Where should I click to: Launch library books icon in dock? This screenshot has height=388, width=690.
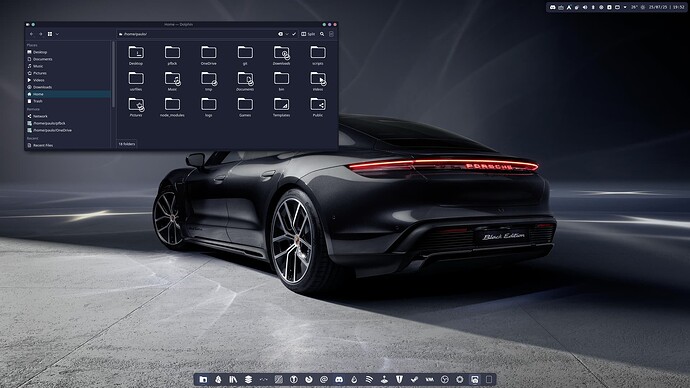[x=233, y=379]
